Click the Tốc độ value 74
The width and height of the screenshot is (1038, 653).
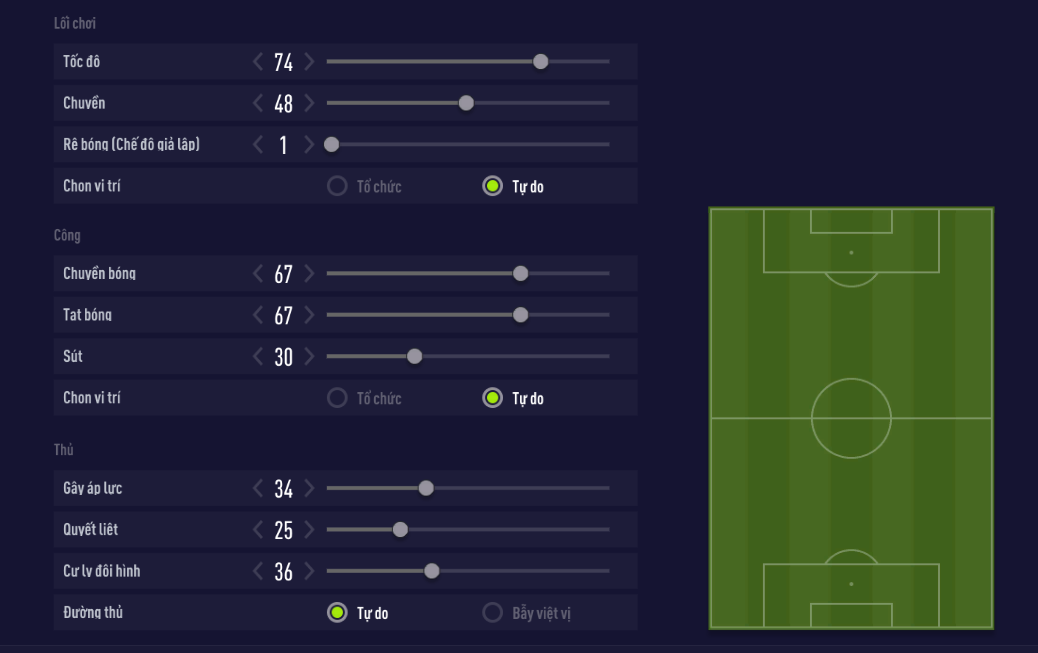pos(283,62)
